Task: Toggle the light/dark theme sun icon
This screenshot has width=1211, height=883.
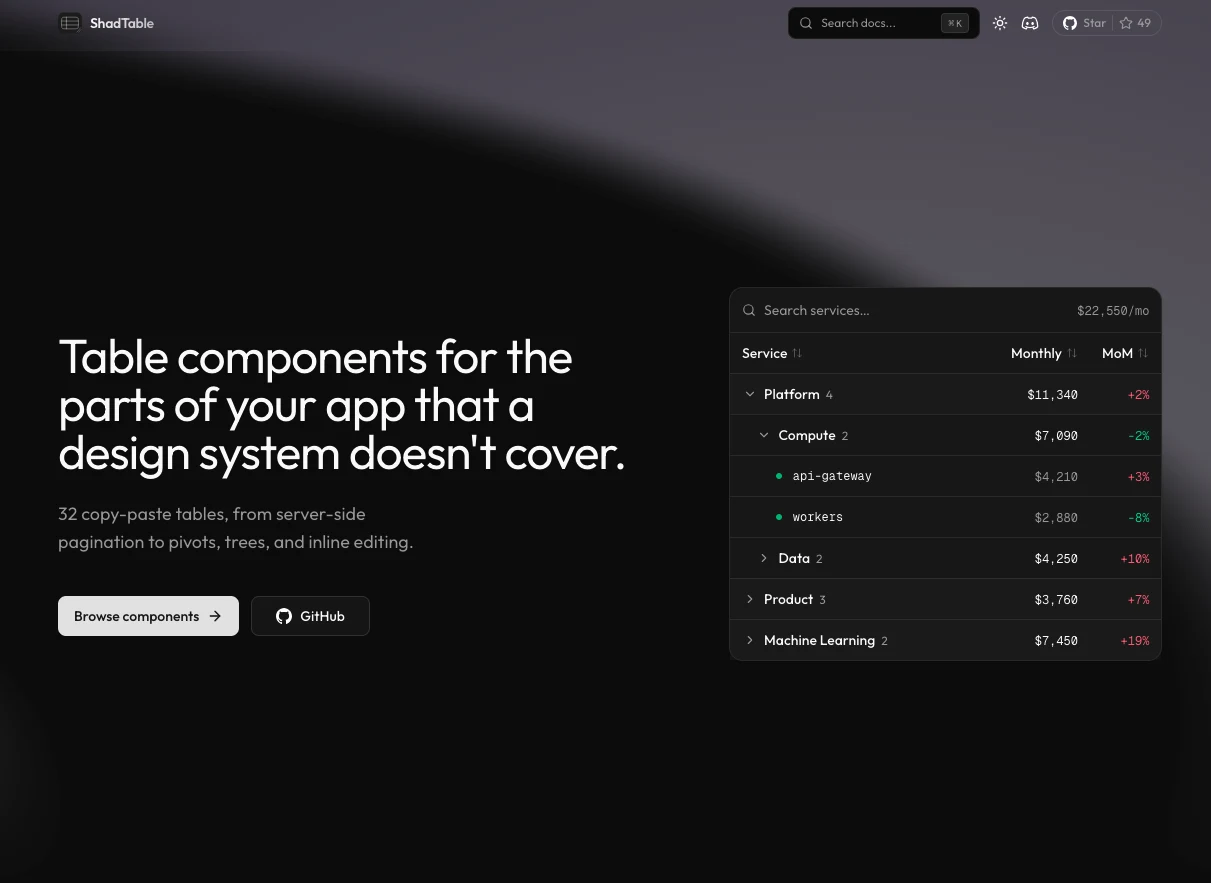Action: (1000, 23)
